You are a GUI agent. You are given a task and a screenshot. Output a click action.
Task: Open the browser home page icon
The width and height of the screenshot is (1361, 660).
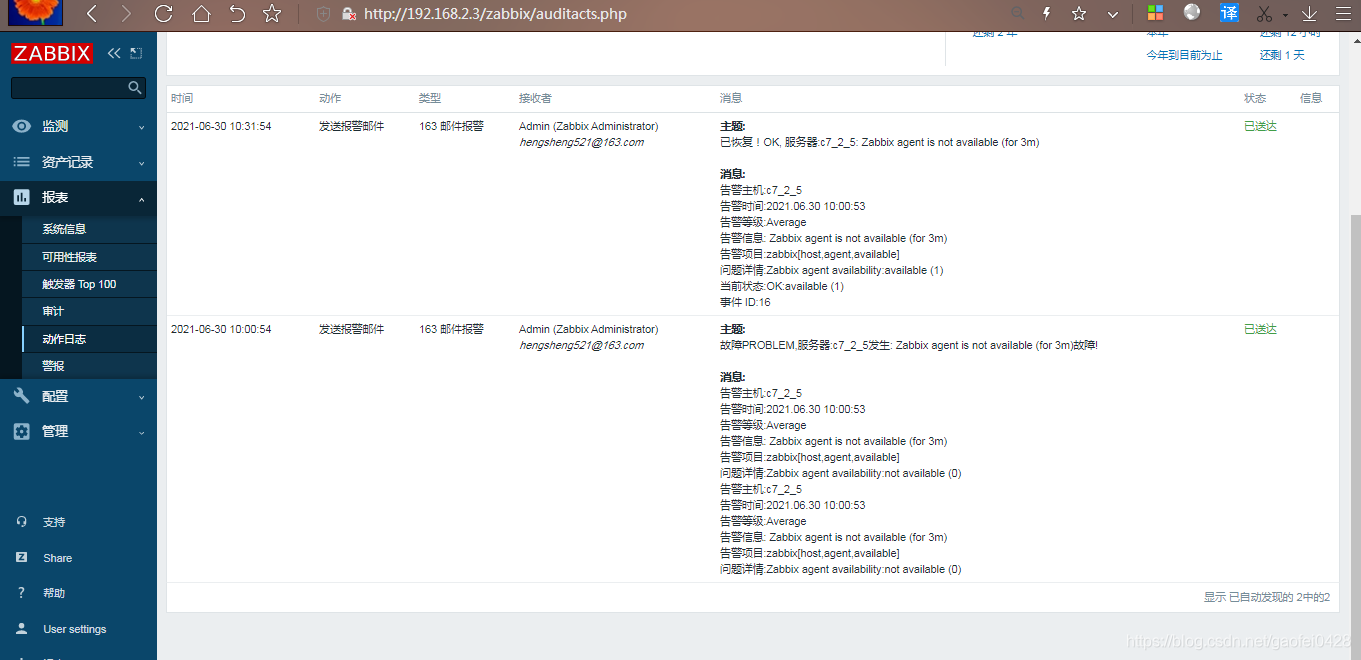[x=201, y=14]
